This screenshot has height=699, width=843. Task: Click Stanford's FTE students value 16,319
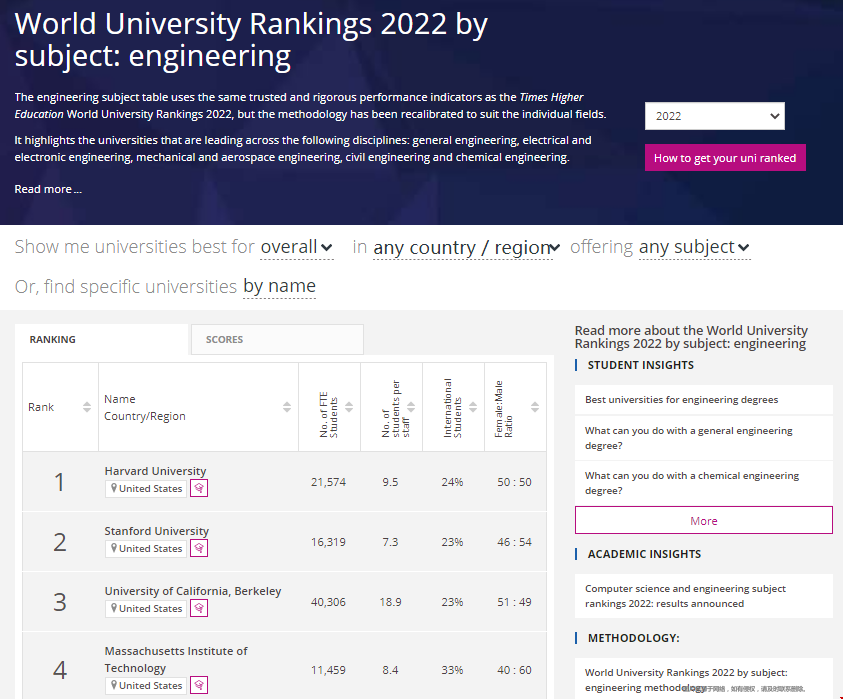(x=328, y=542)
